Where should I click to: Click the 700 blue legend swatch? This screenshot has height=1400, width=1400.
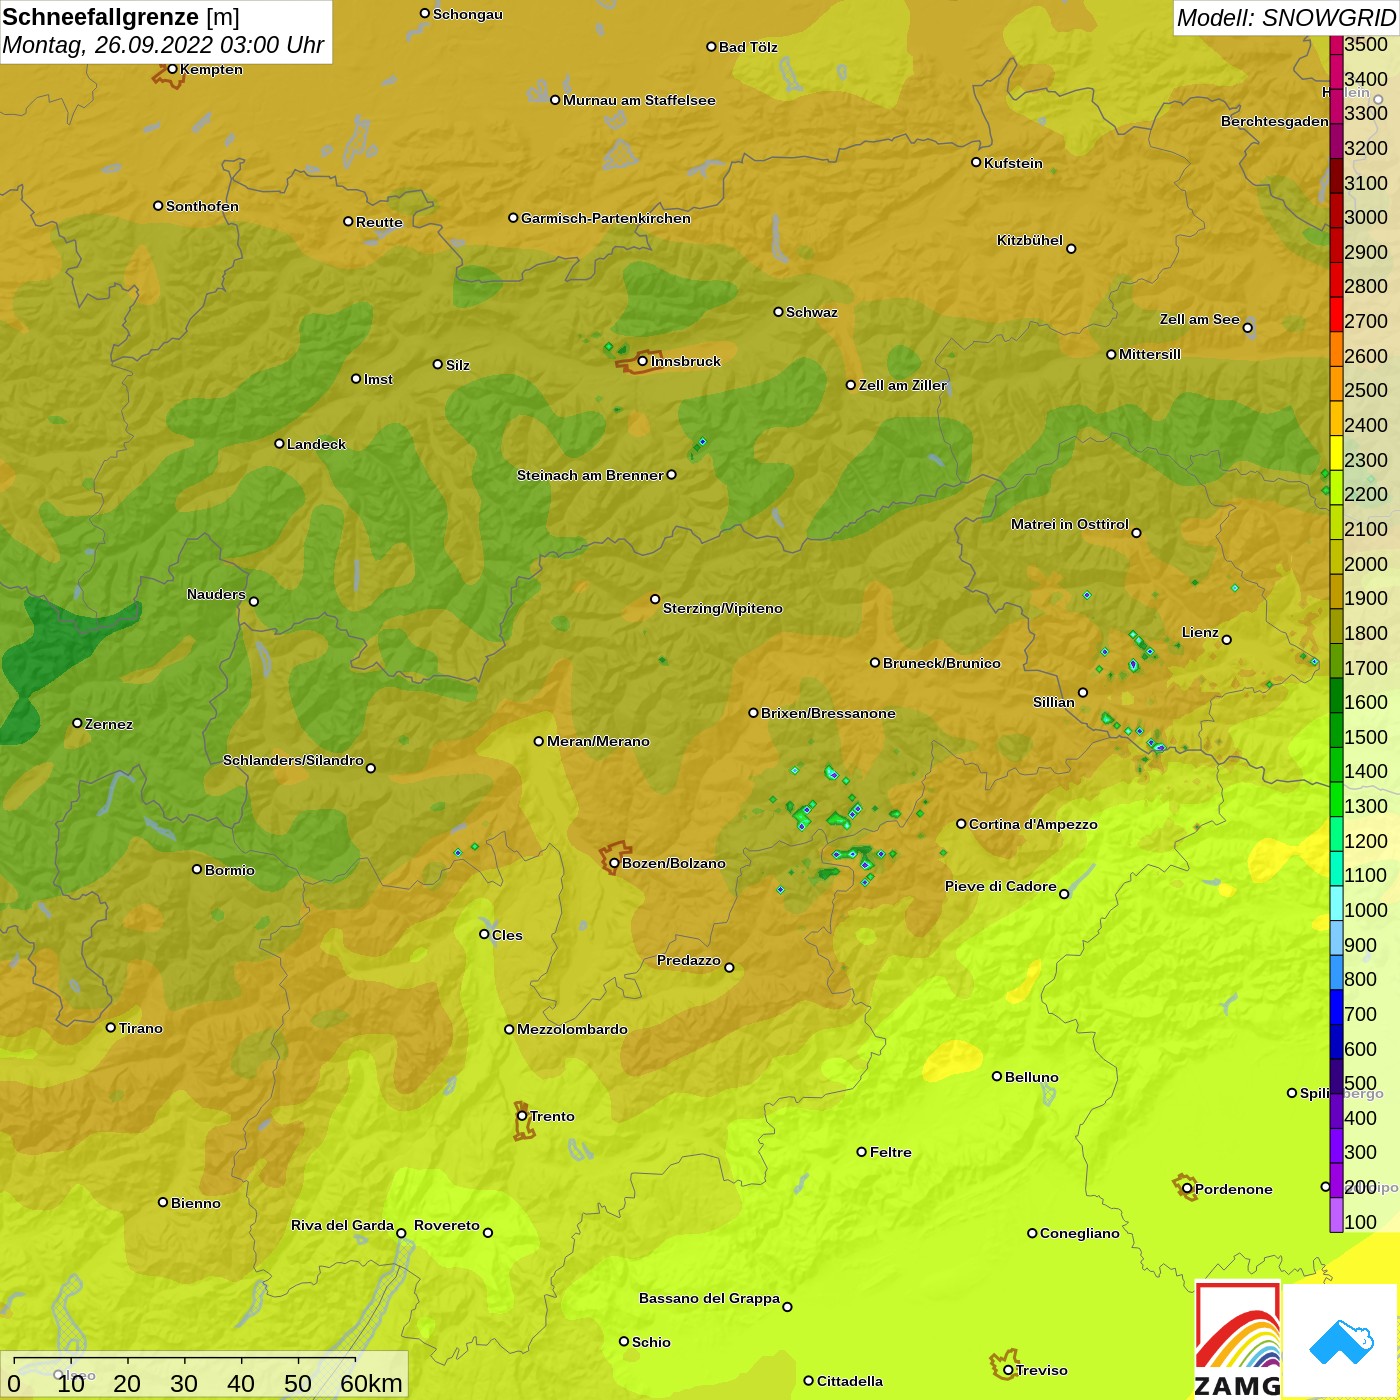(x=1336, y=1006)
